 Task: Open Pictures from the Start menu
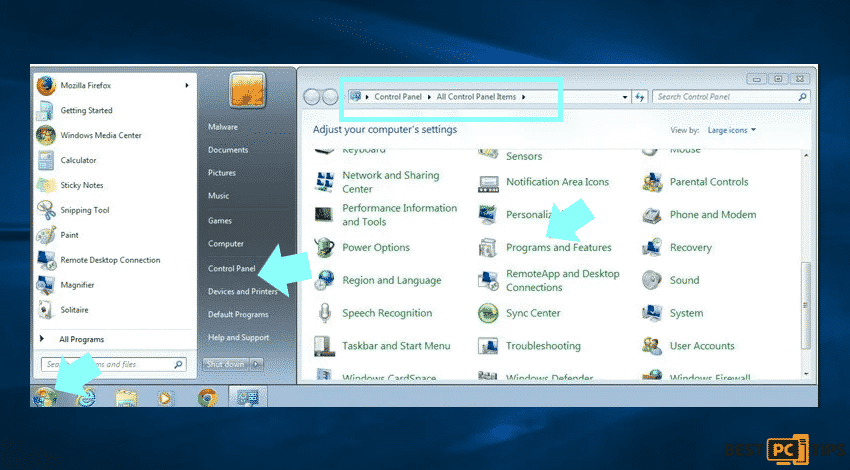[222, 173]
